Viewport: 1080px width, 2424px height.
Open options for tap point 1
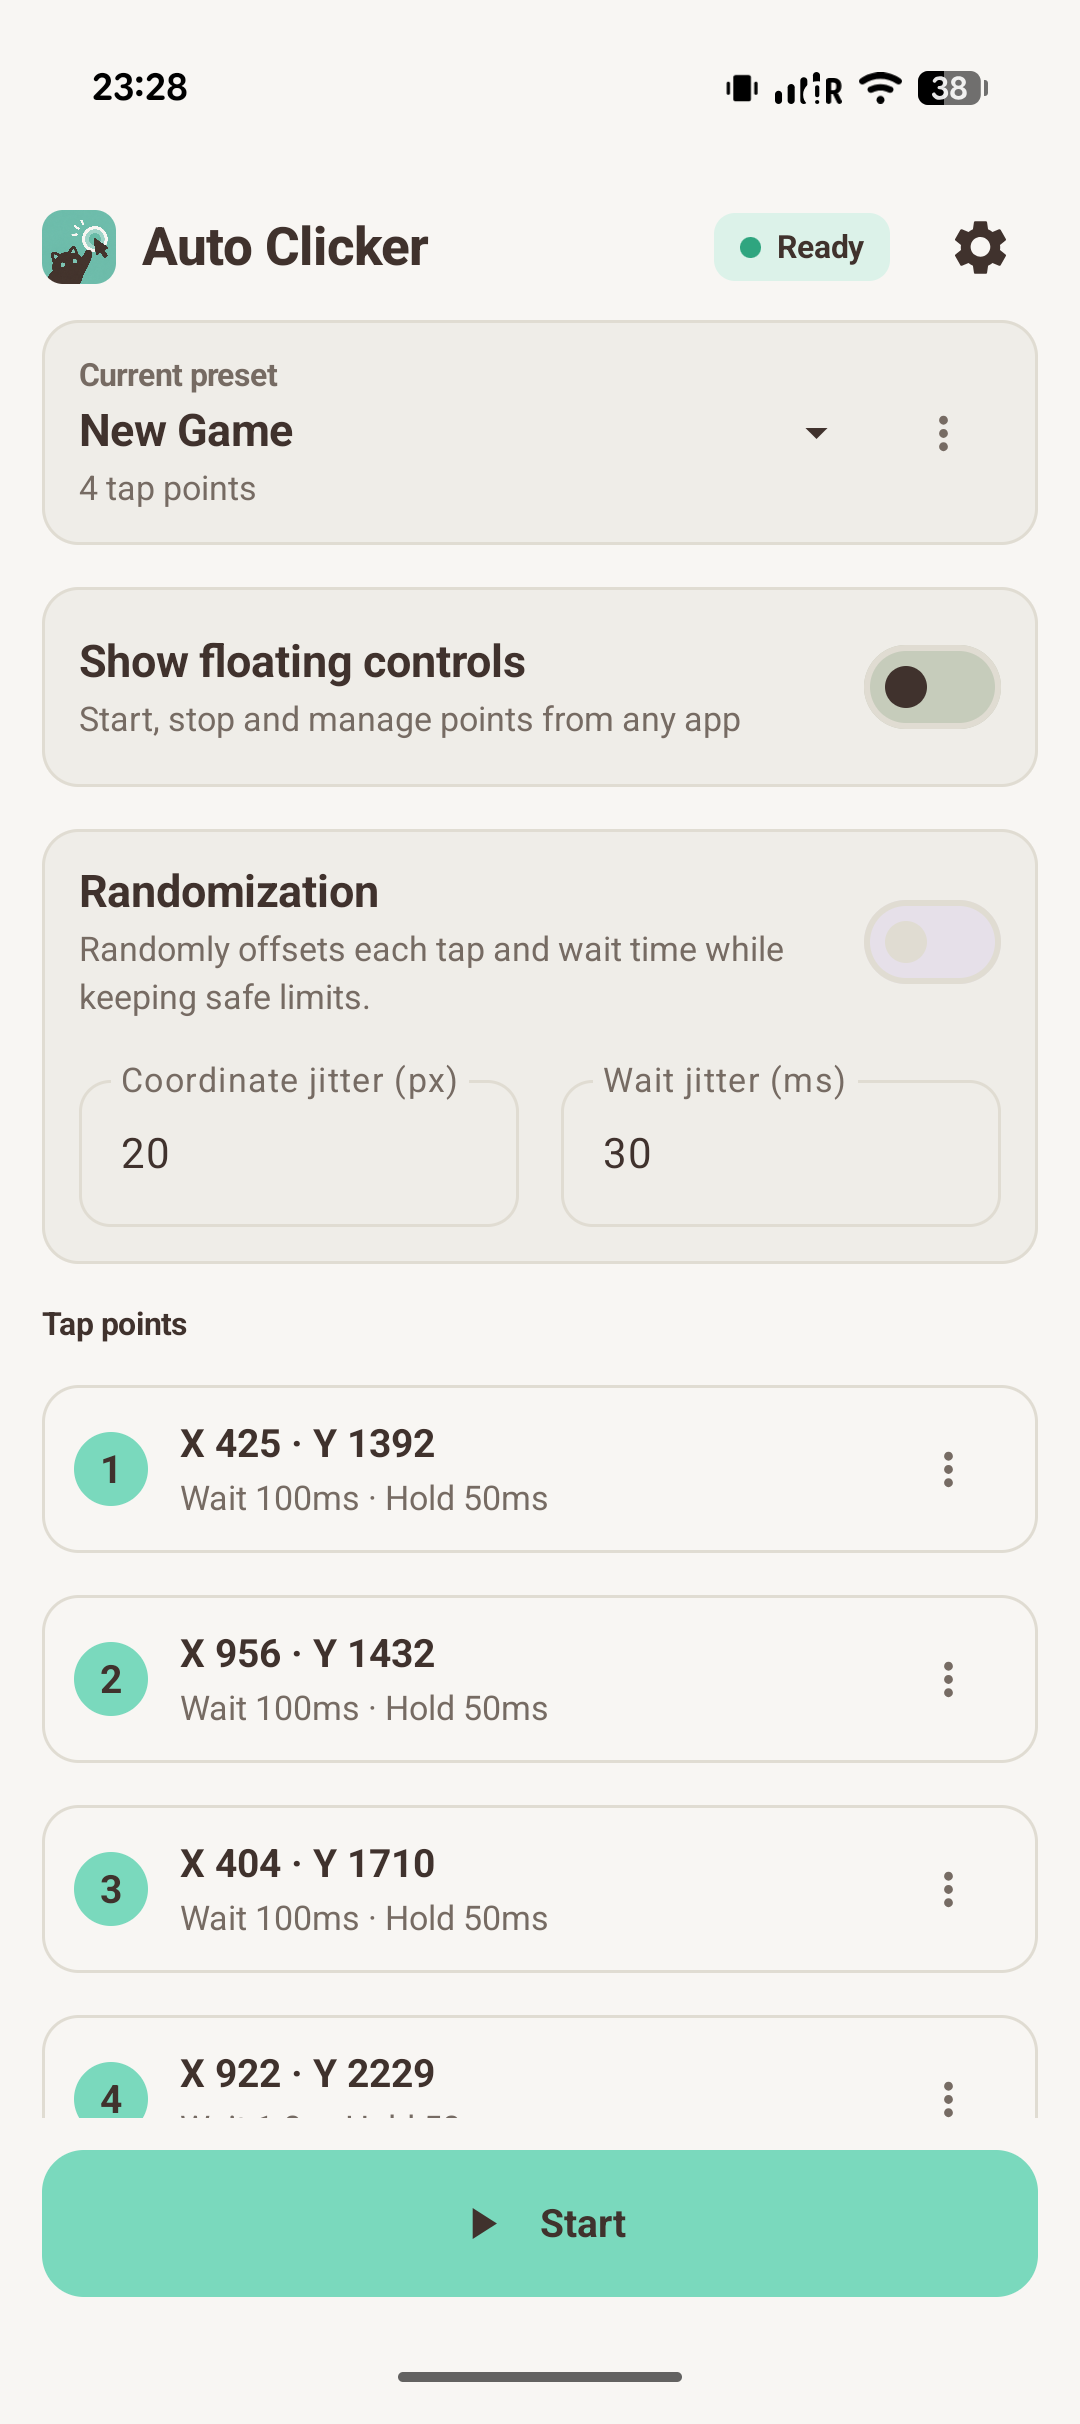(948, 1469)
